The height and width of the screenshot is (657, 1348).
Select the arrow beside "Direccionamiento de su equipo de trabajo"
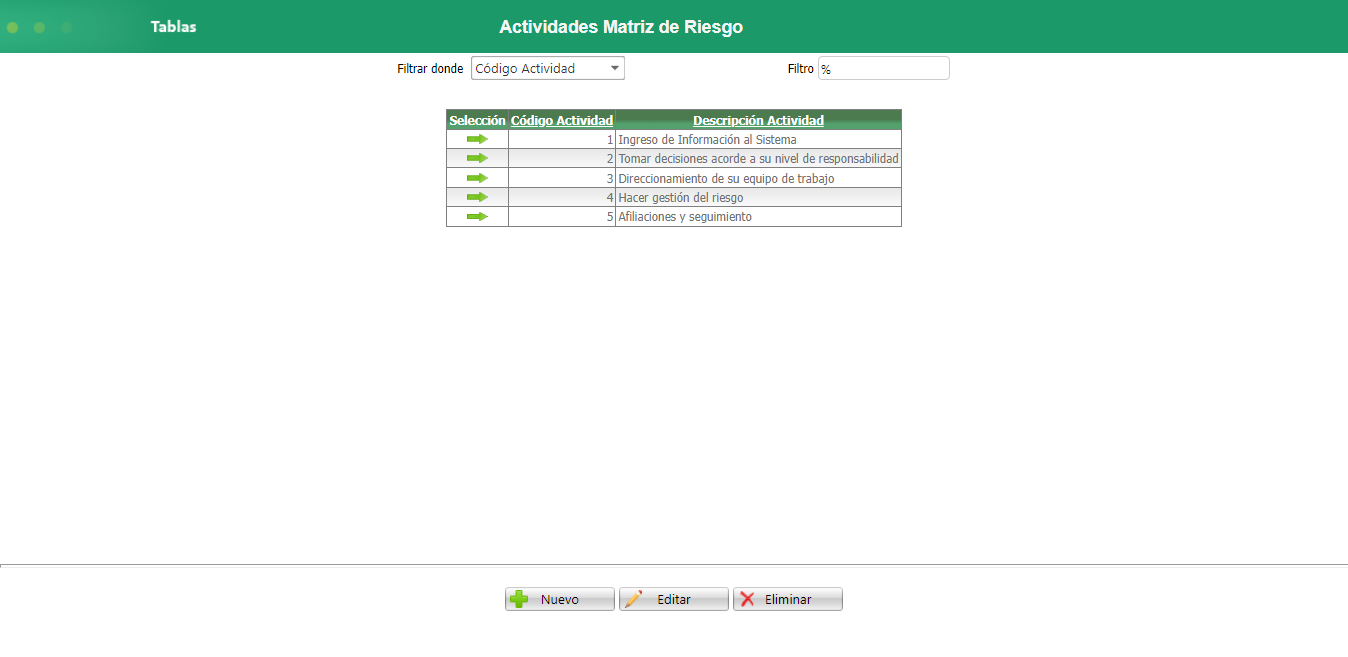tap(477, 177)
